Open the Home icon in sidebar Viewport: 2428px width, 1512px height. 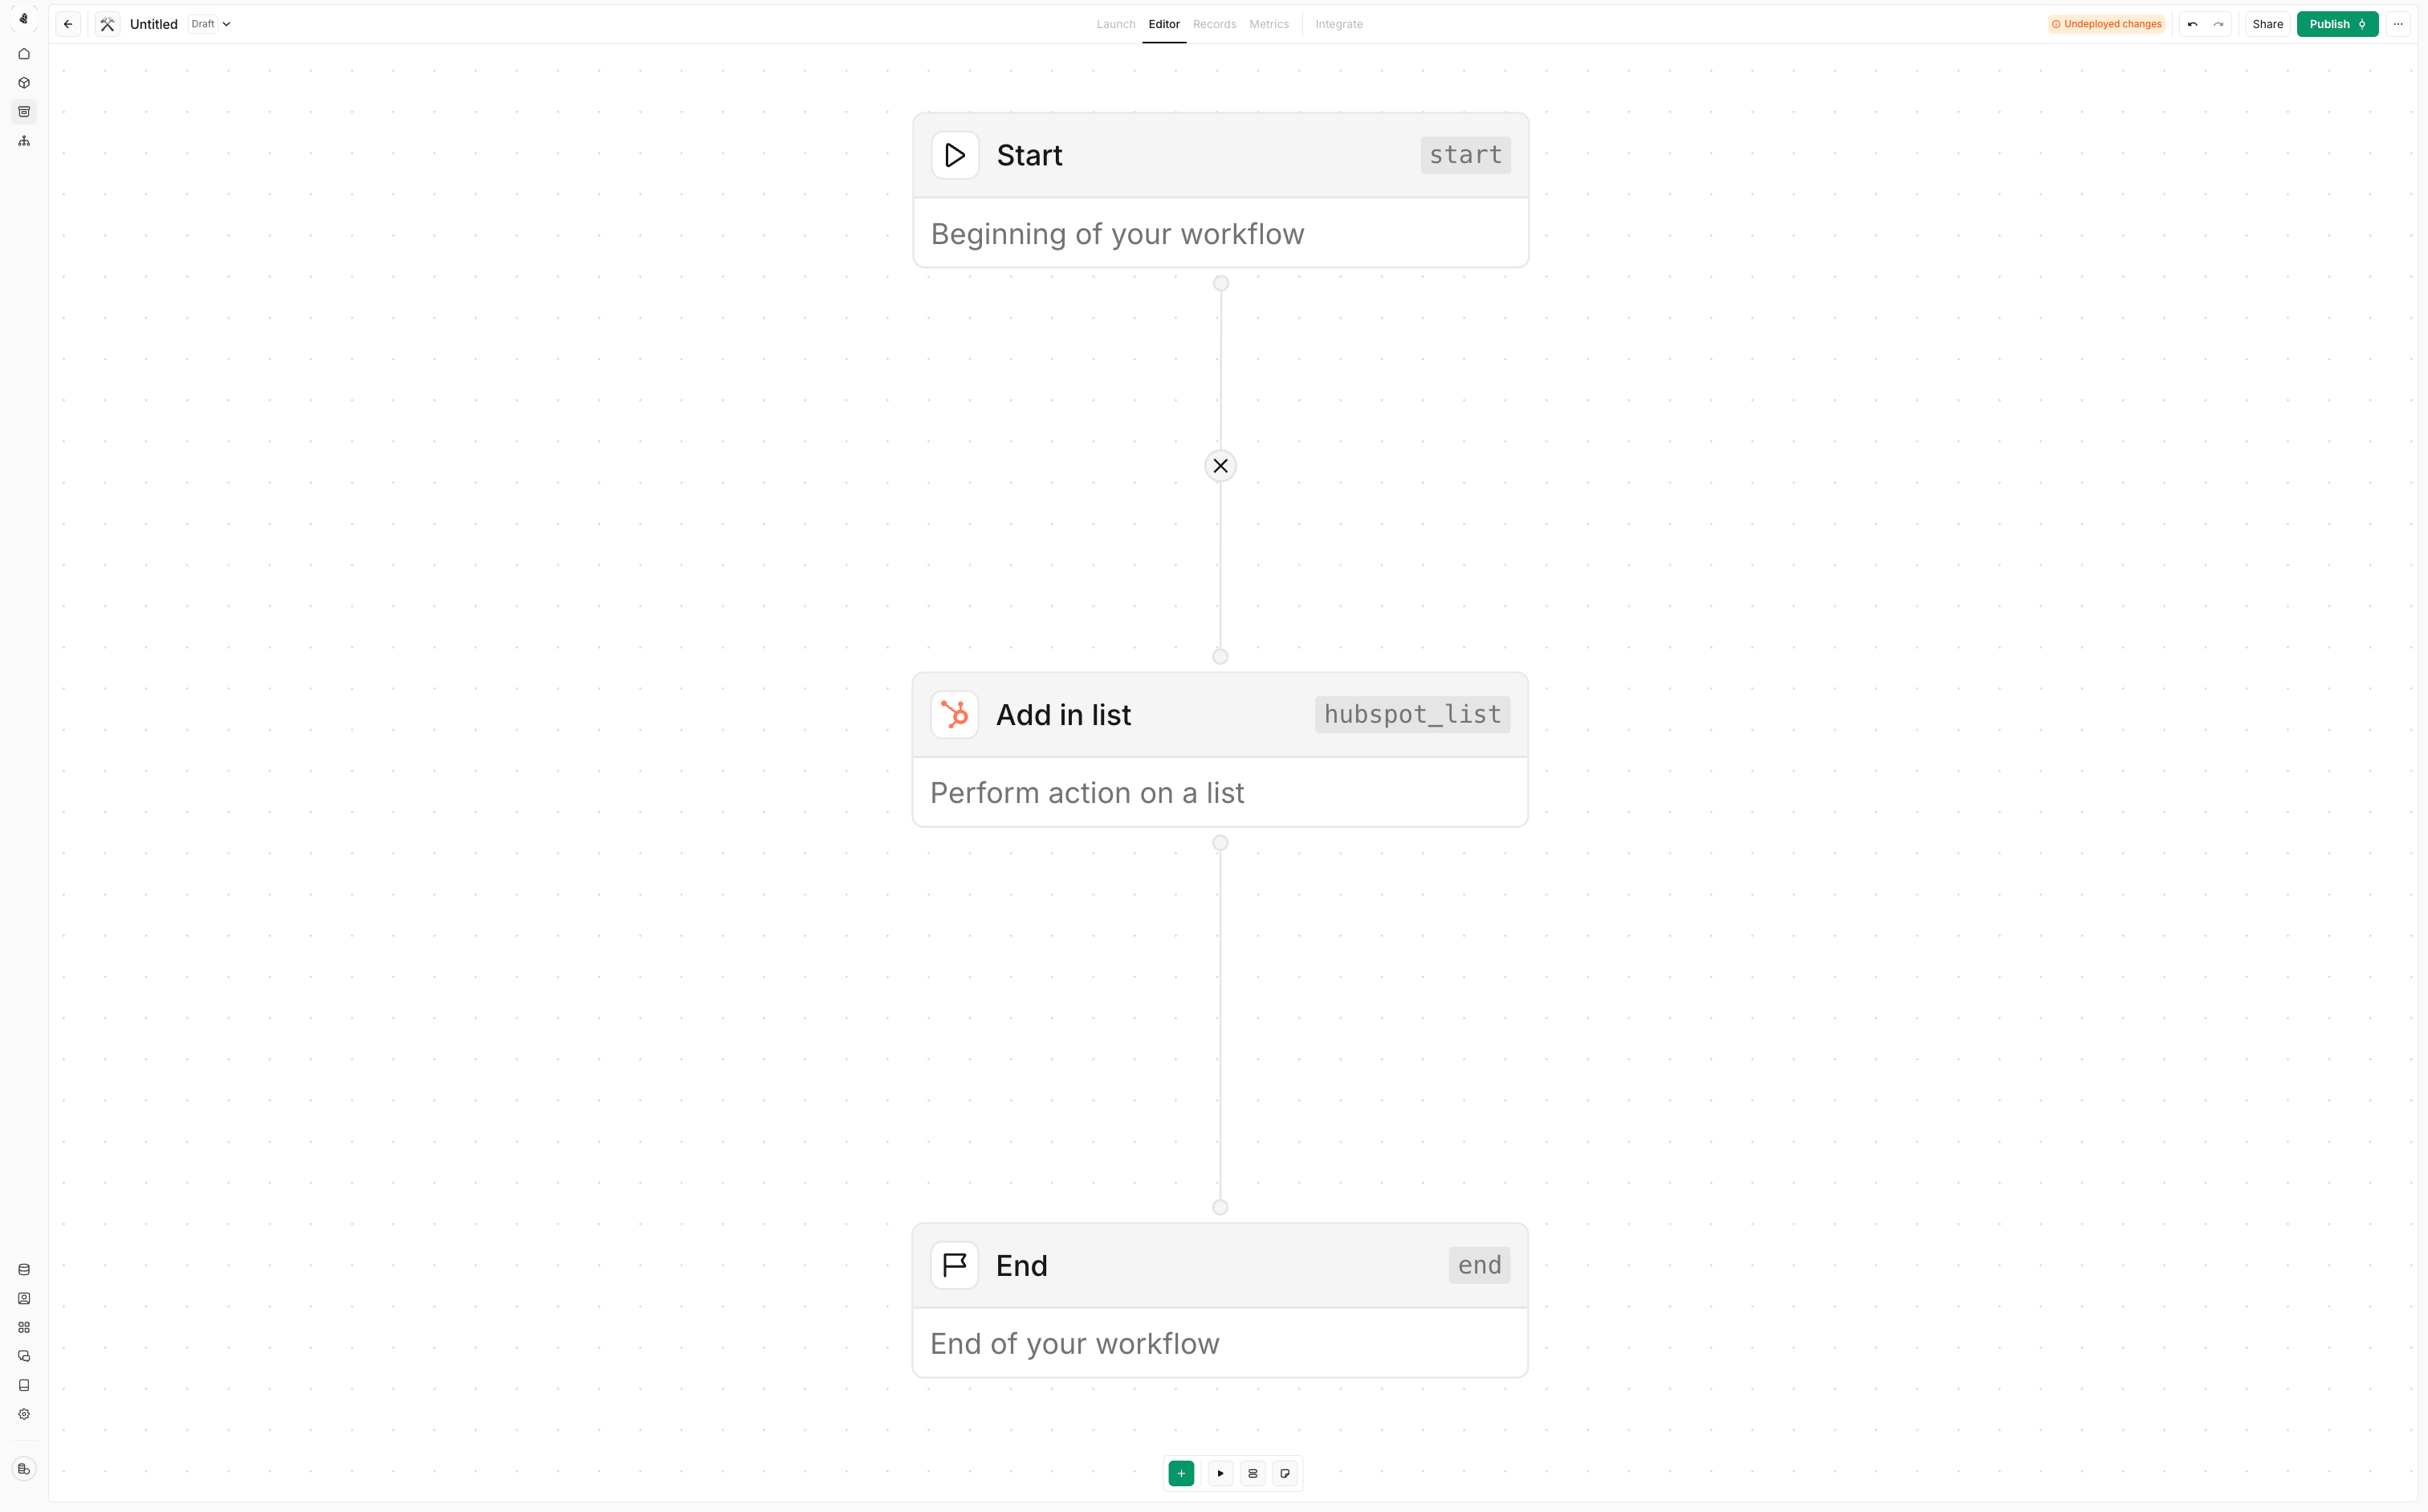pyautogui.click(x=24, y=54)
